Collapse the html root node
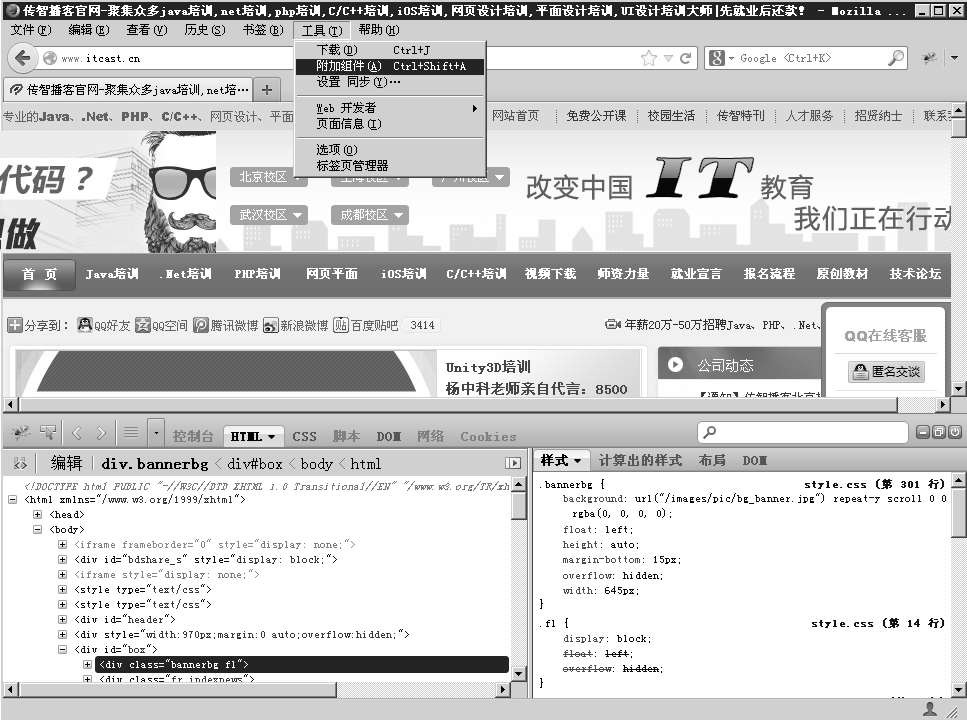The height and width of the screenshot is (720, 967). coord(13,499)
